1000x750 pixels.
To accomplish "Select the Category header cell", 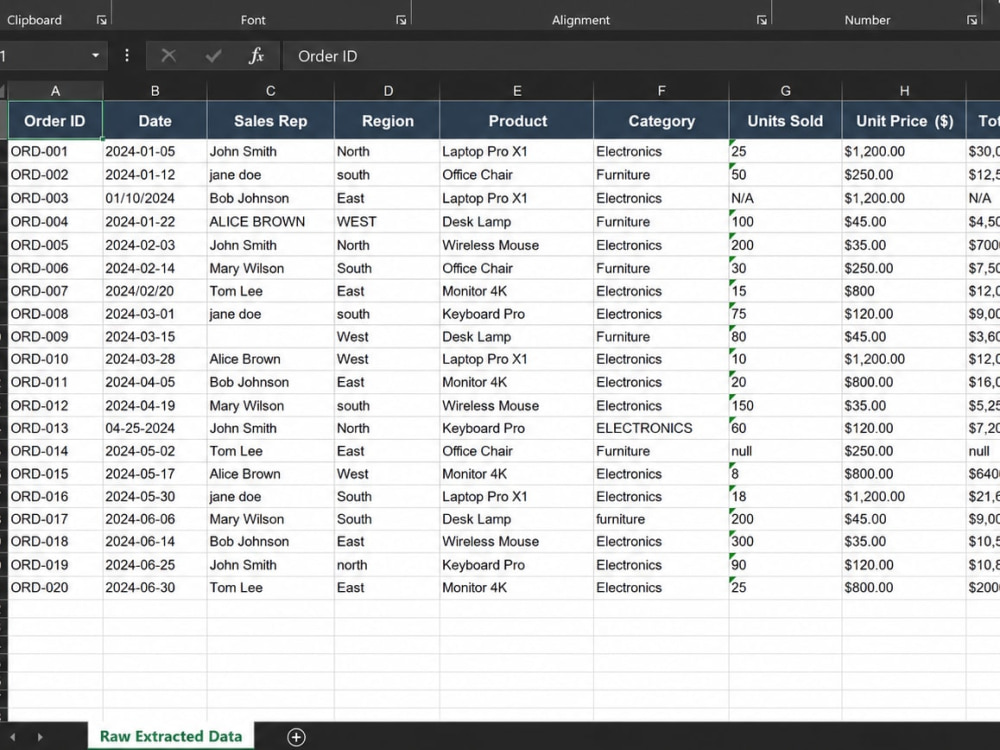I will (x=661, y=121).
